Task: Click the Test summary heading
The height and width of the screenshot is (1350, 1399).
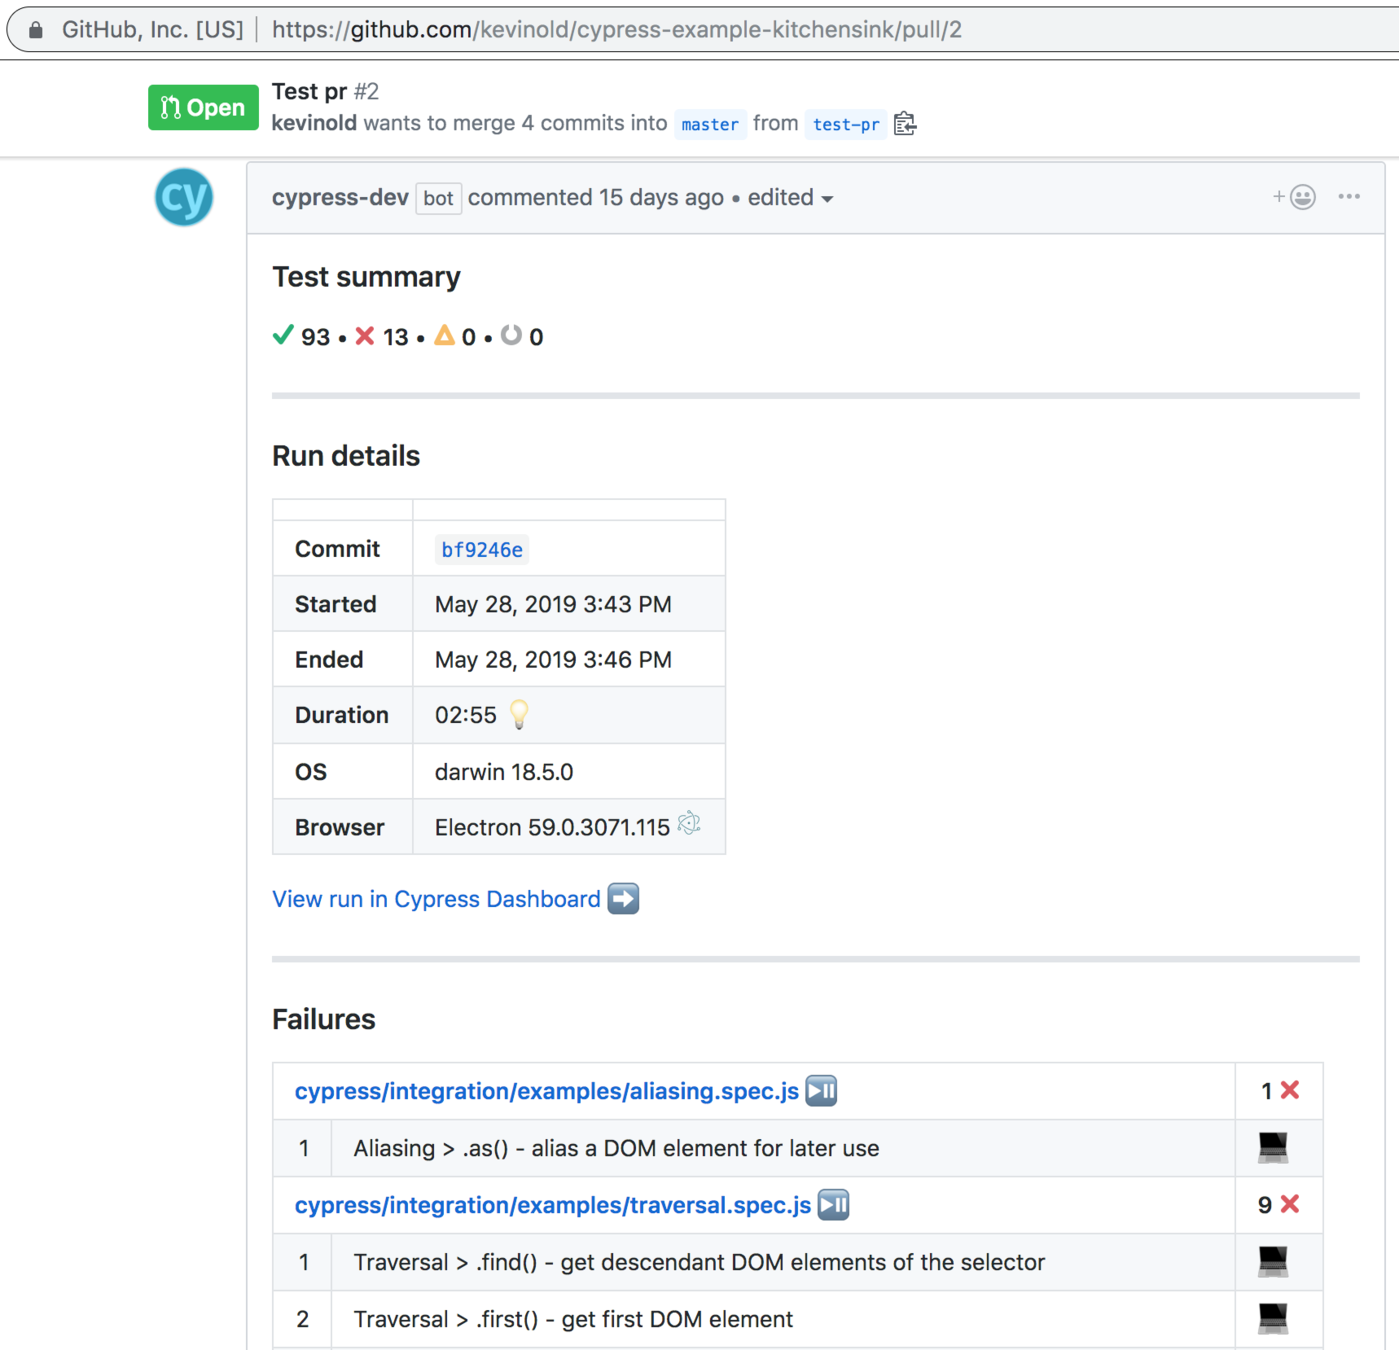Action: pos(366,277)
